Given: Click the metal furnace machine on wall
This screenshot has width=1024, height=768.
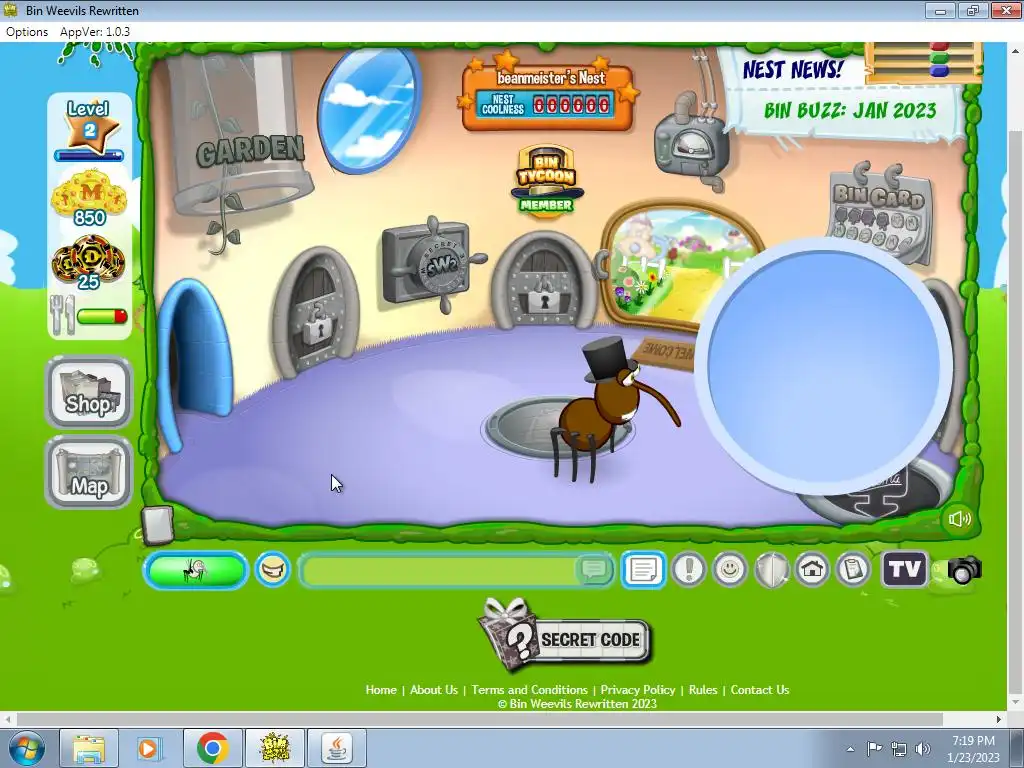Looking at the screenshot, I should coord(691,142).
